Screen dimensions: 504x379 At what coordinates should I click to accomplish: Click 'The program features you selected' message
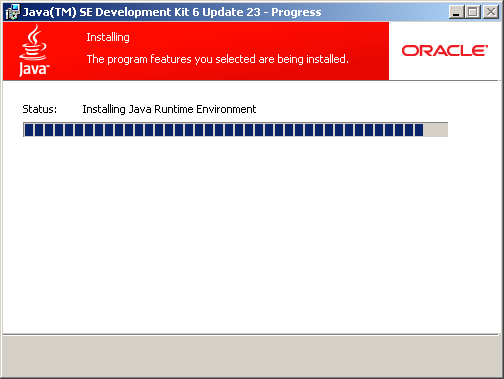pos(217,59)
